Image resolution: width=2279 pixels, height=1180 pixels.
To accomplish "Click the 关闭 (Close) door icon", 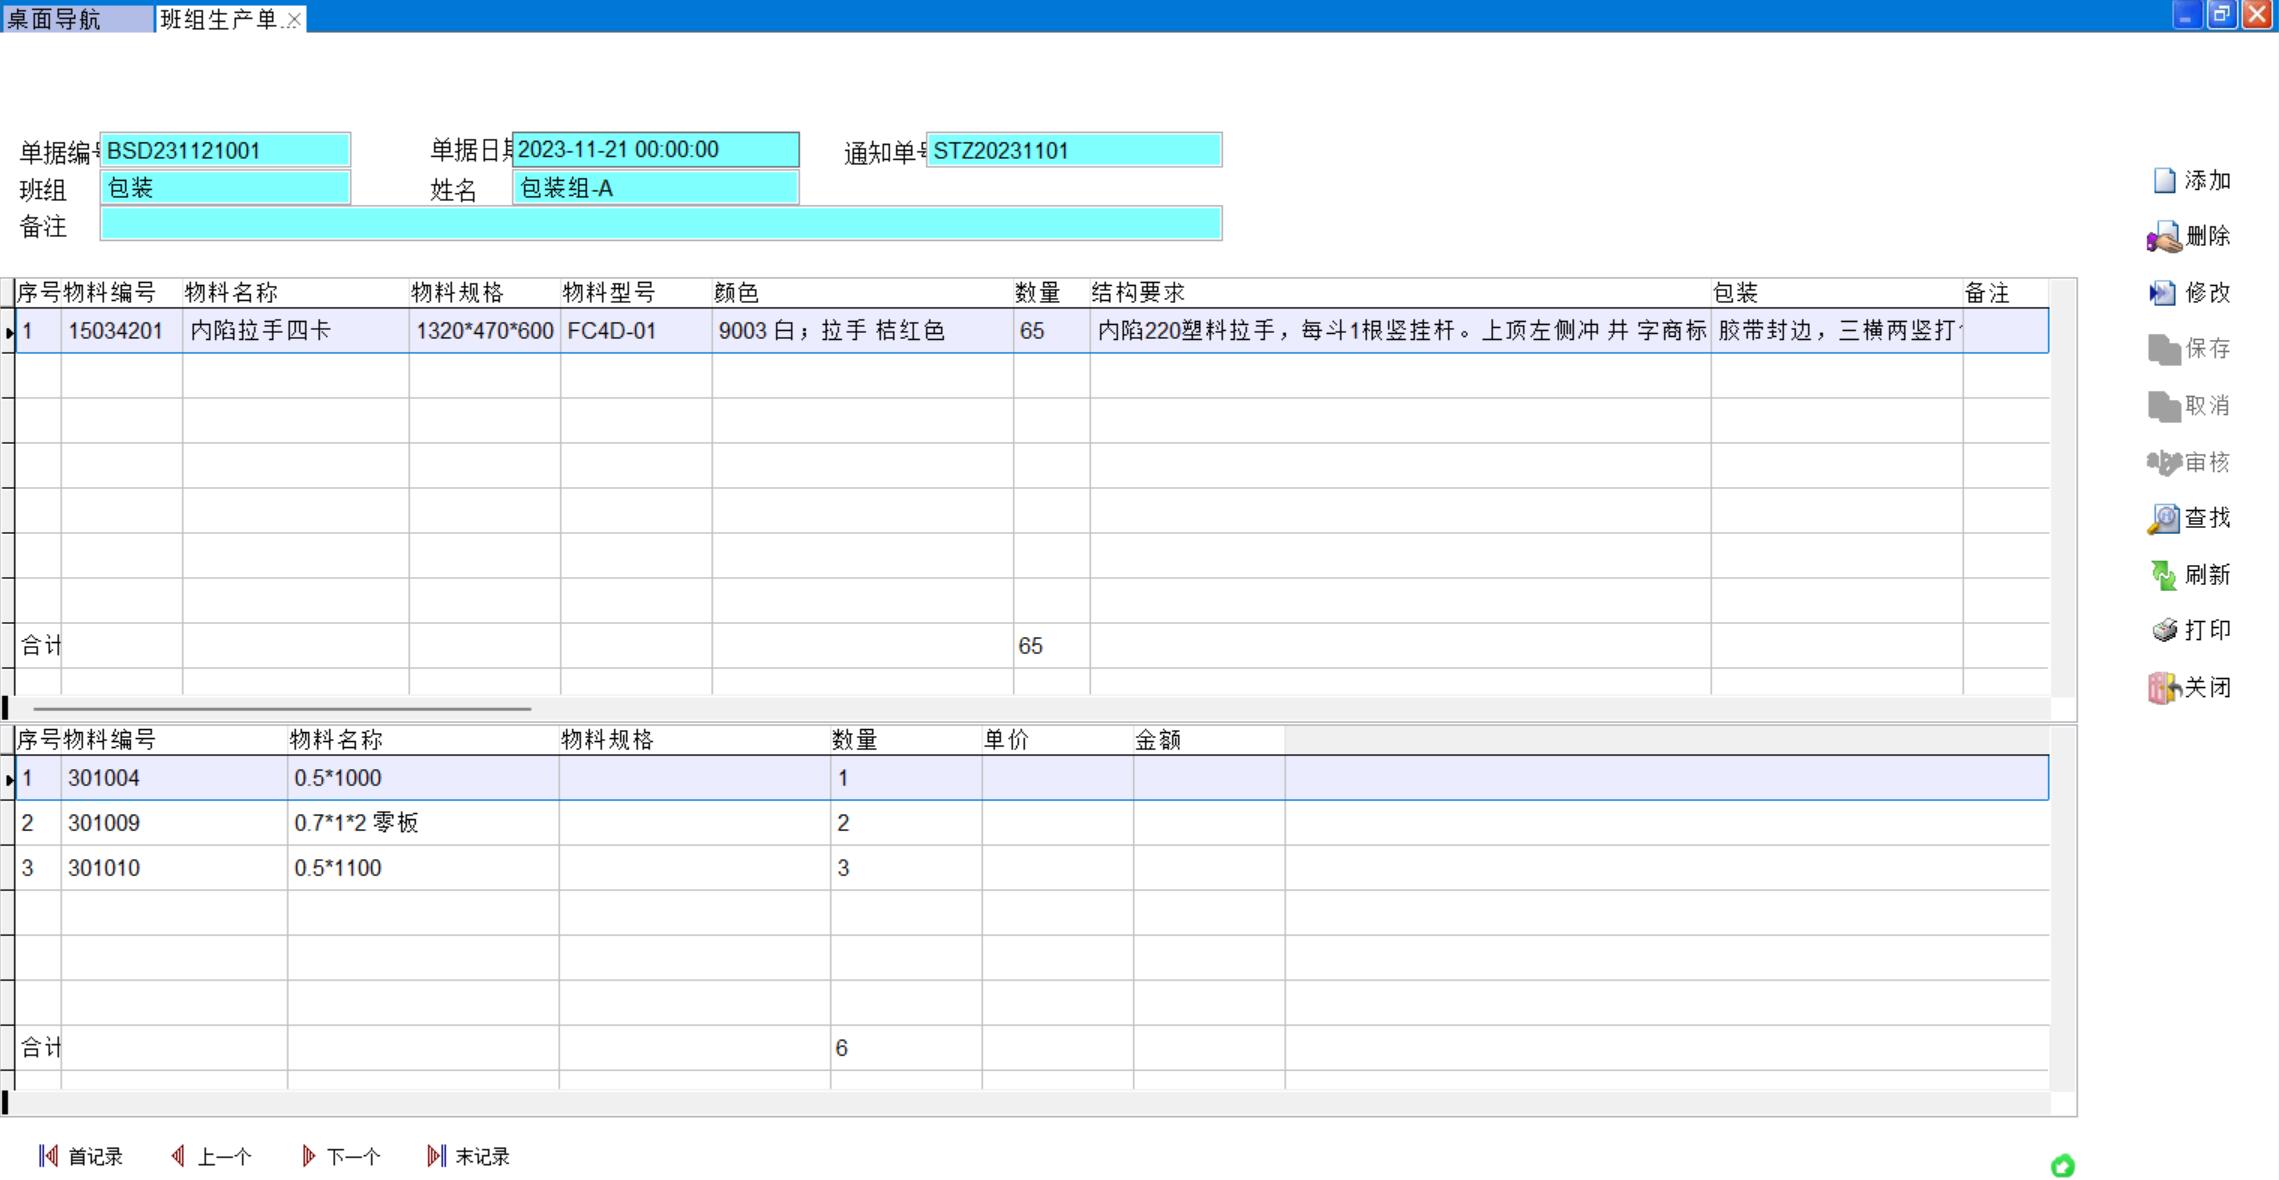I will [x=2163, y=688].
